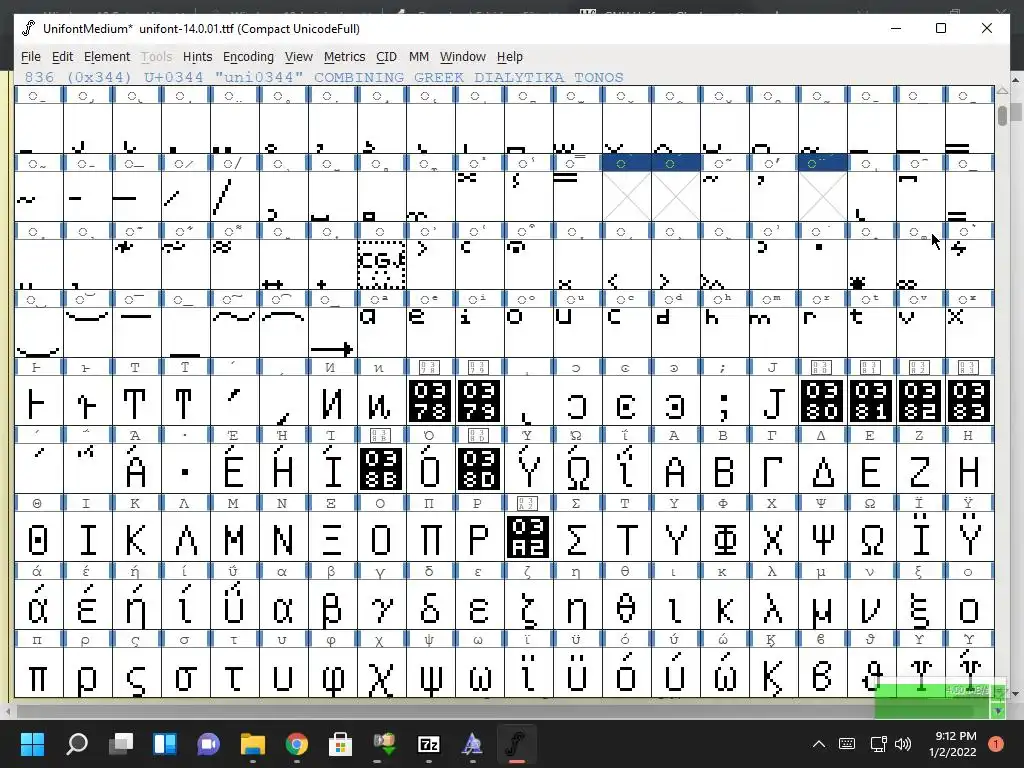The width and height of the screenshot is (1024, 768).
Task: Open the Hints menu
Action: (x=197, y=57)
